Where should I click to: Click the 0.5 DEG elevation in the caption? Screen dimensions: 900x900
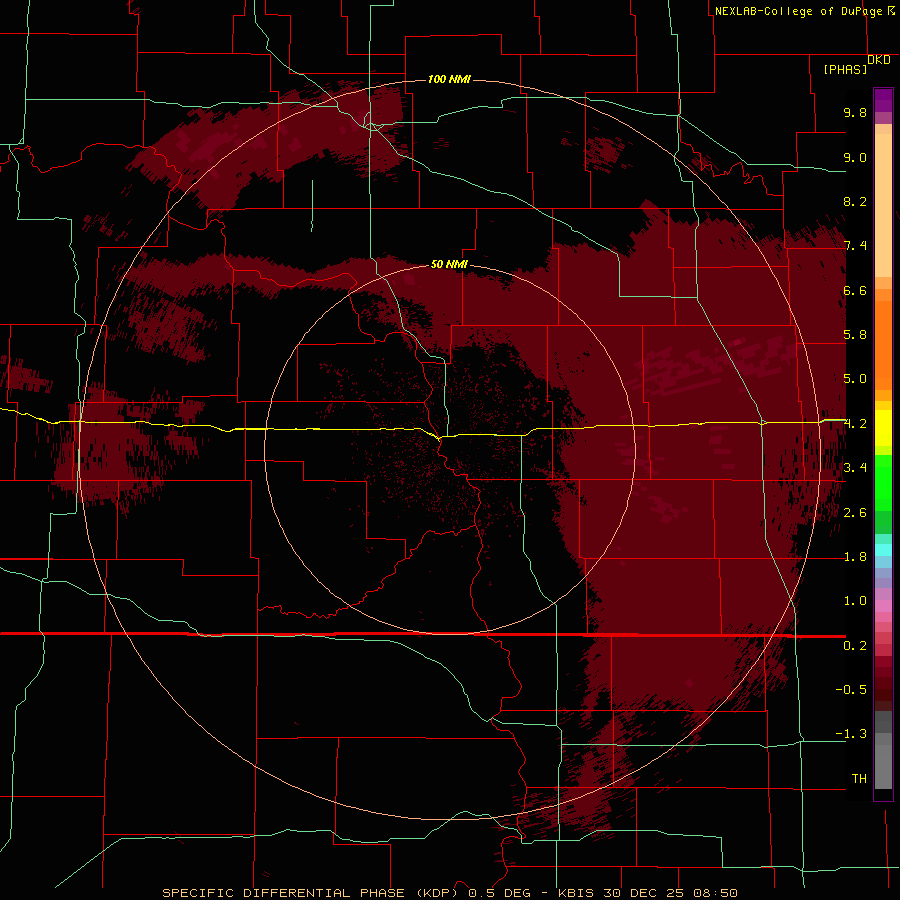[x=499, y=893]
